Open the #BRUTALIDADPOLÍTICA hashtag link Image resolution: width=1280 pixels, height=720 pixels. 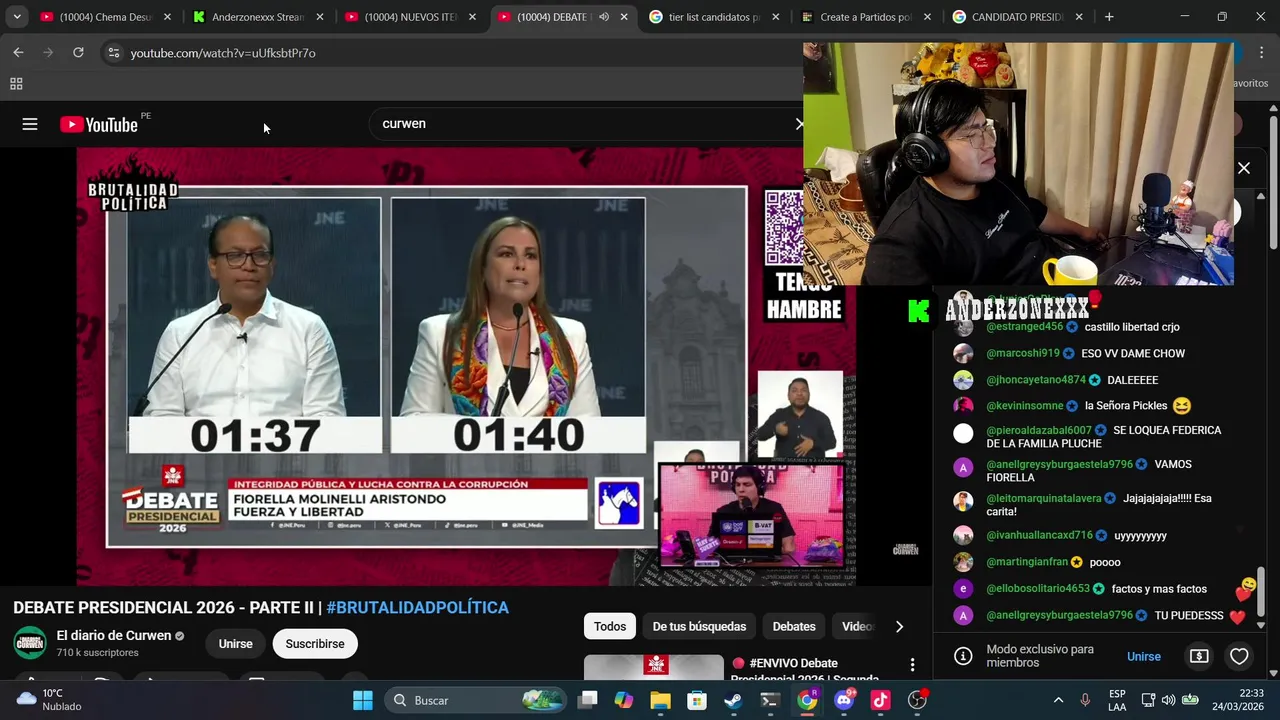click(417, 608)
